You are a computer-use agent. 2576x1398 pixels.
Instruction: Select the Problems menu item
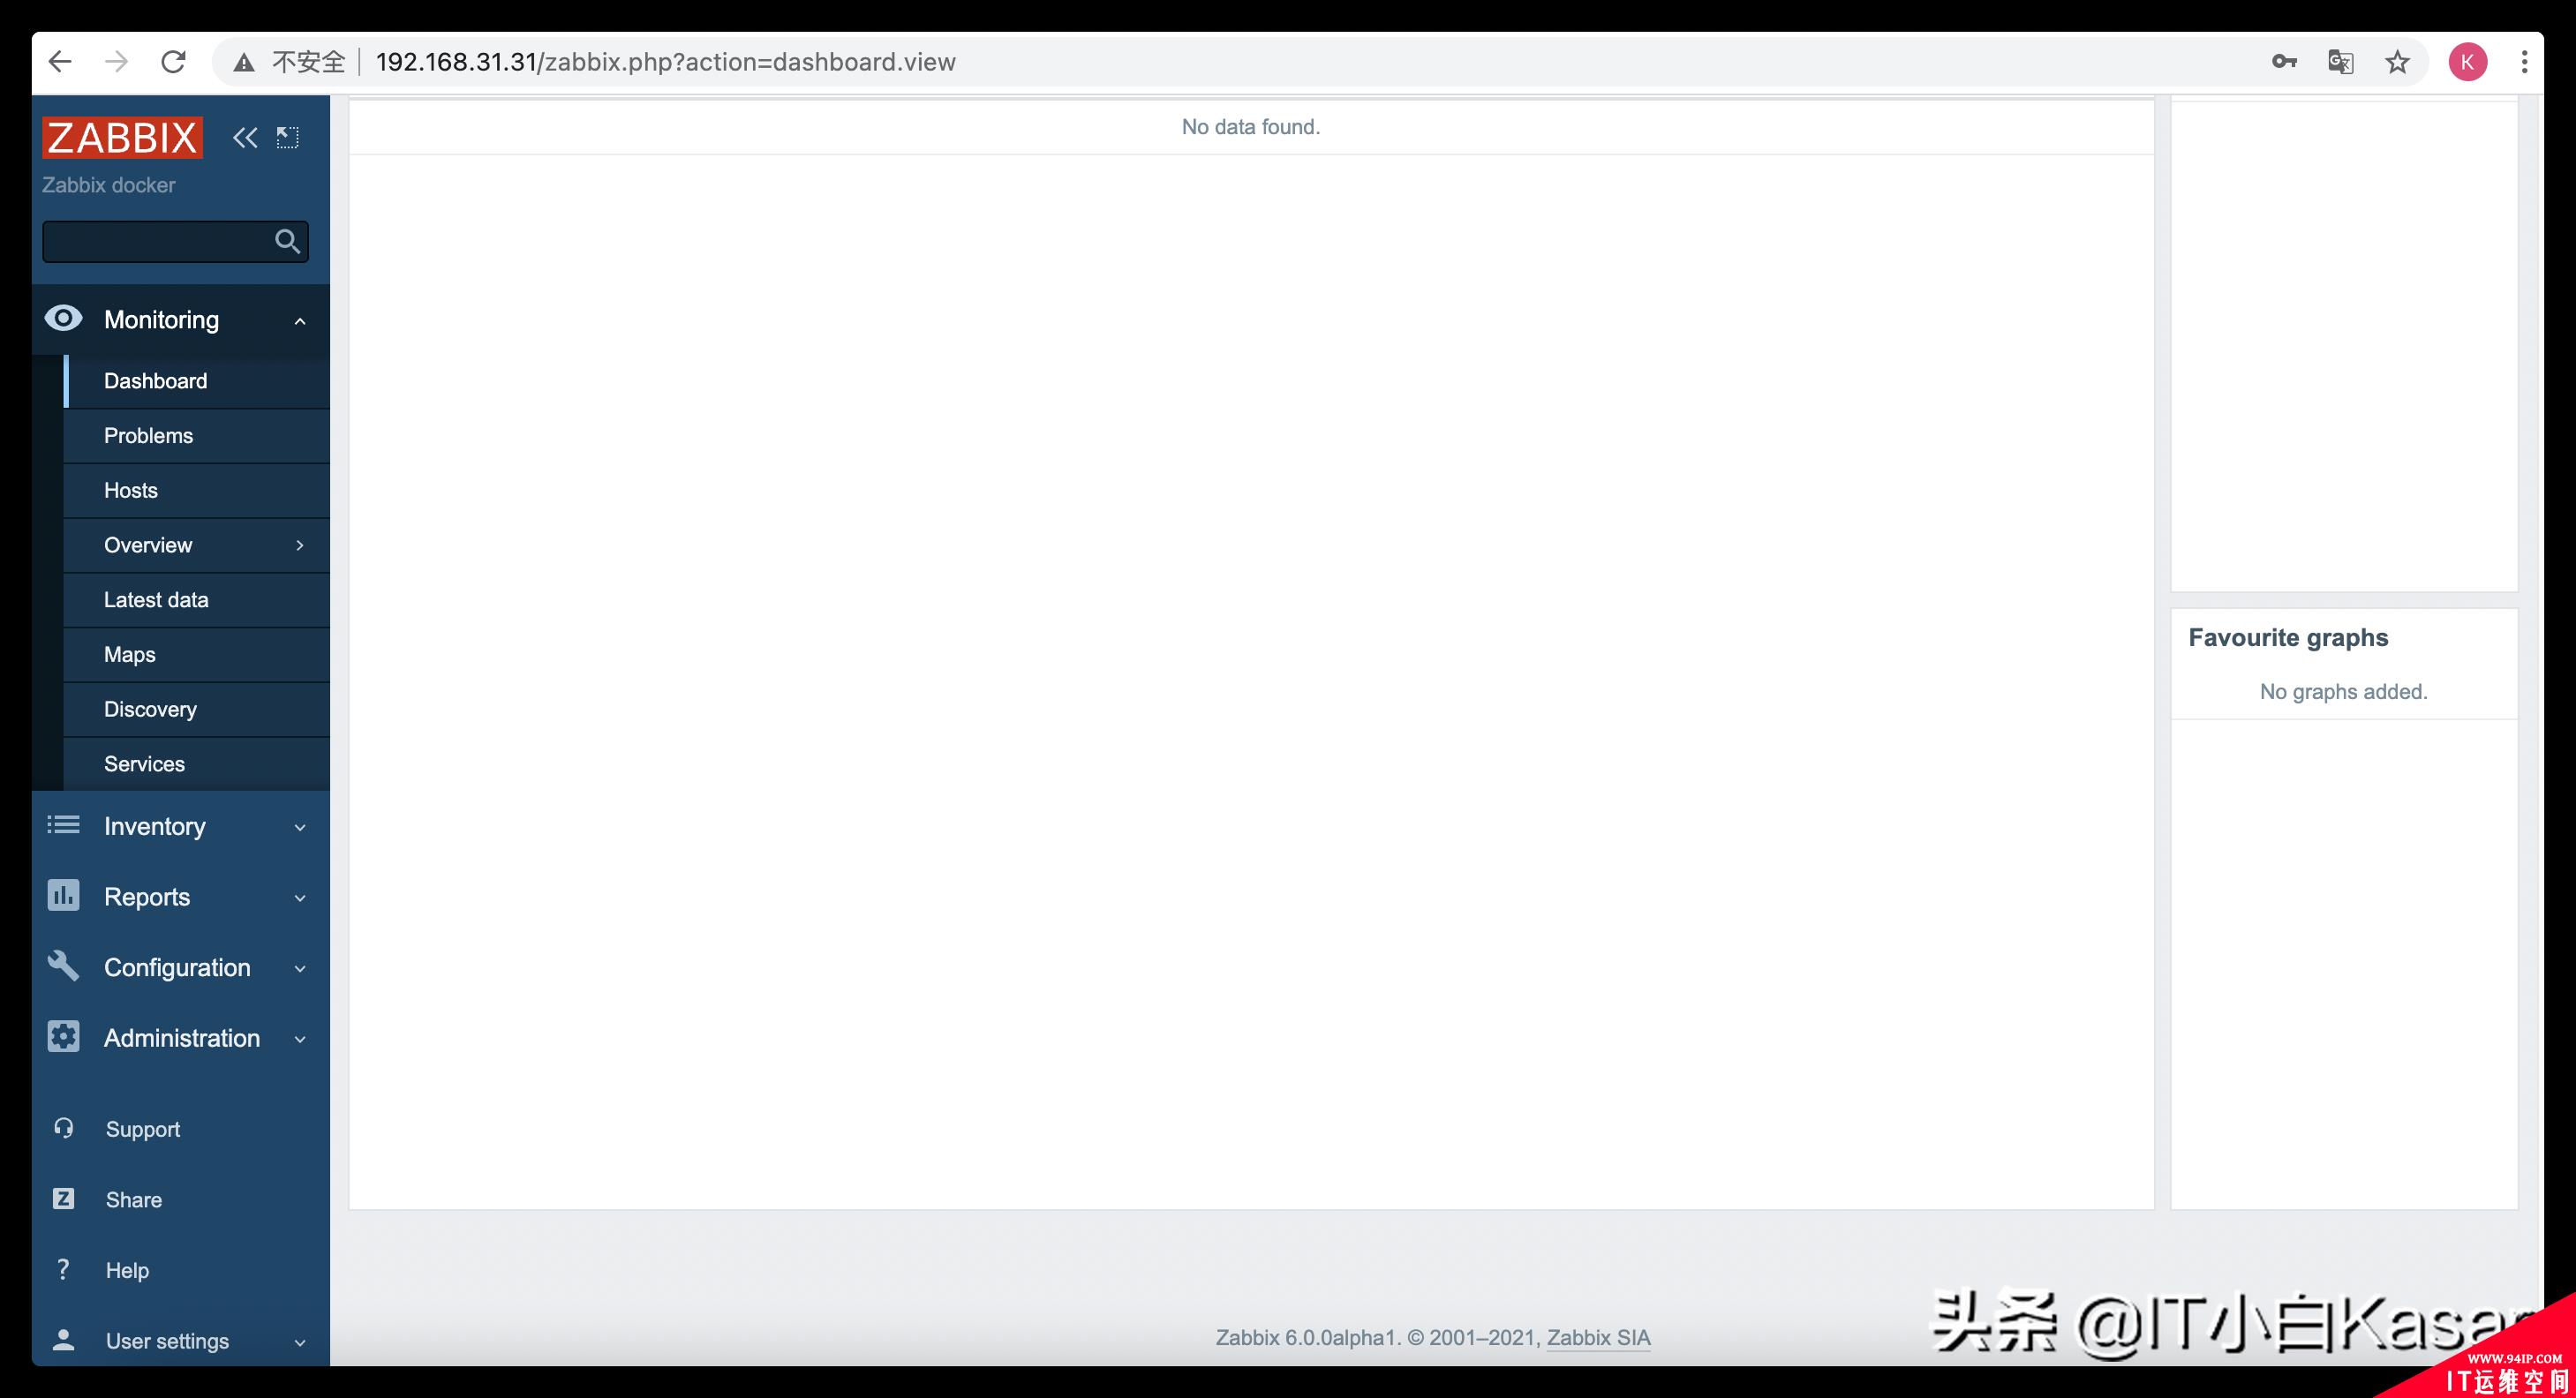pyautogui.click(x=148, y=434)
